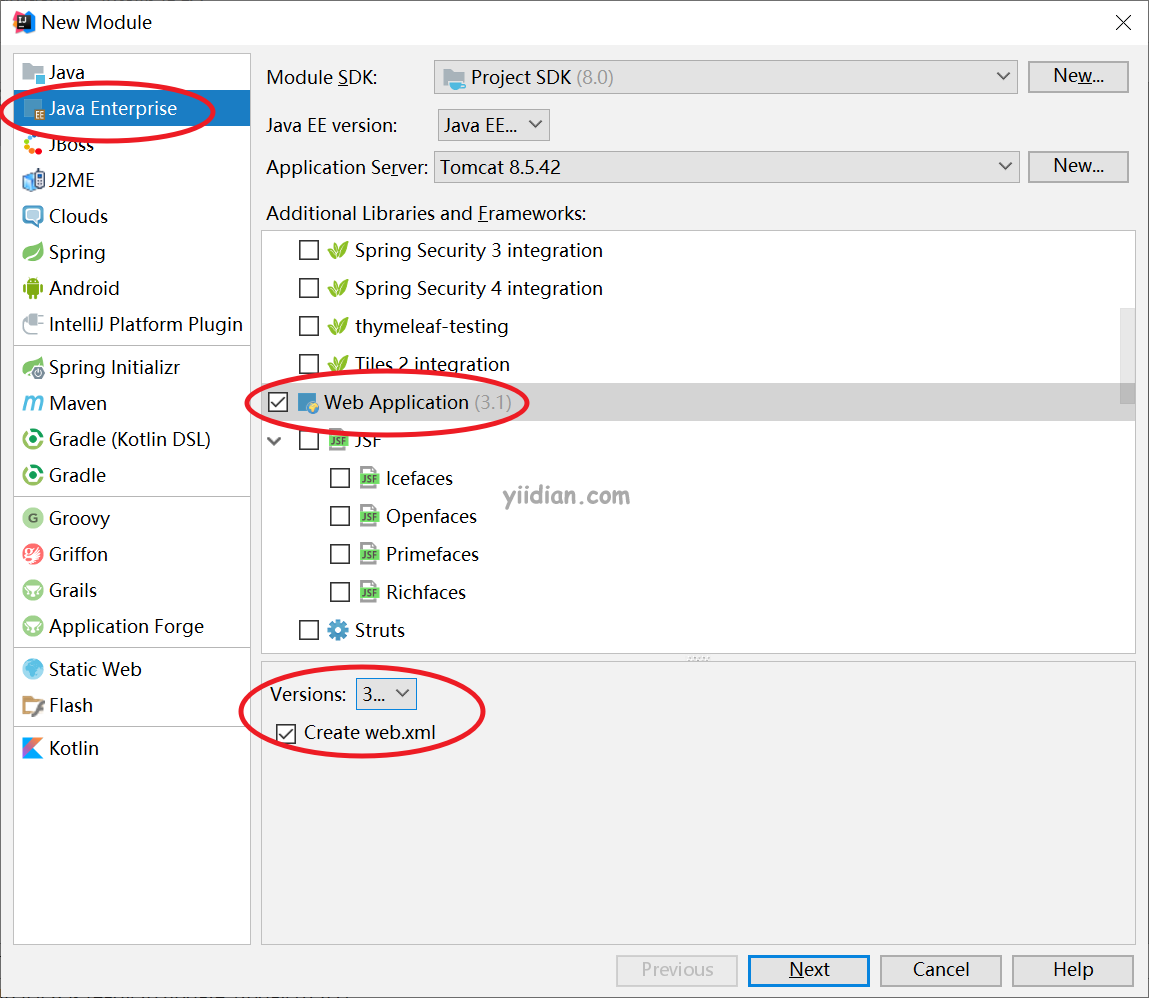Viewport: 1149px width, 998px height.
Task: Choose the Android robot icon
Action: click(33, 288)
